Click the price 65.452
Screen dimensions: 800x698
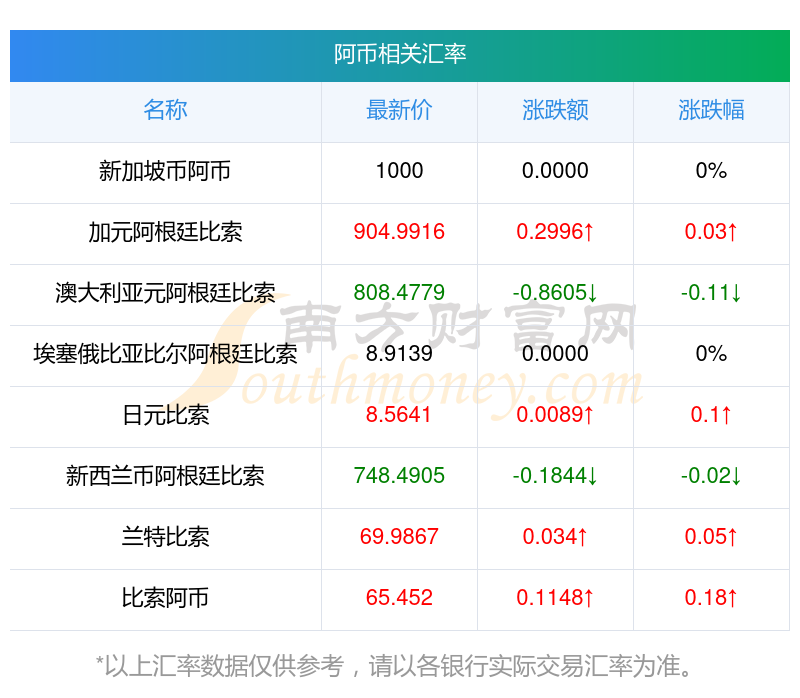[x=399, y=598]
